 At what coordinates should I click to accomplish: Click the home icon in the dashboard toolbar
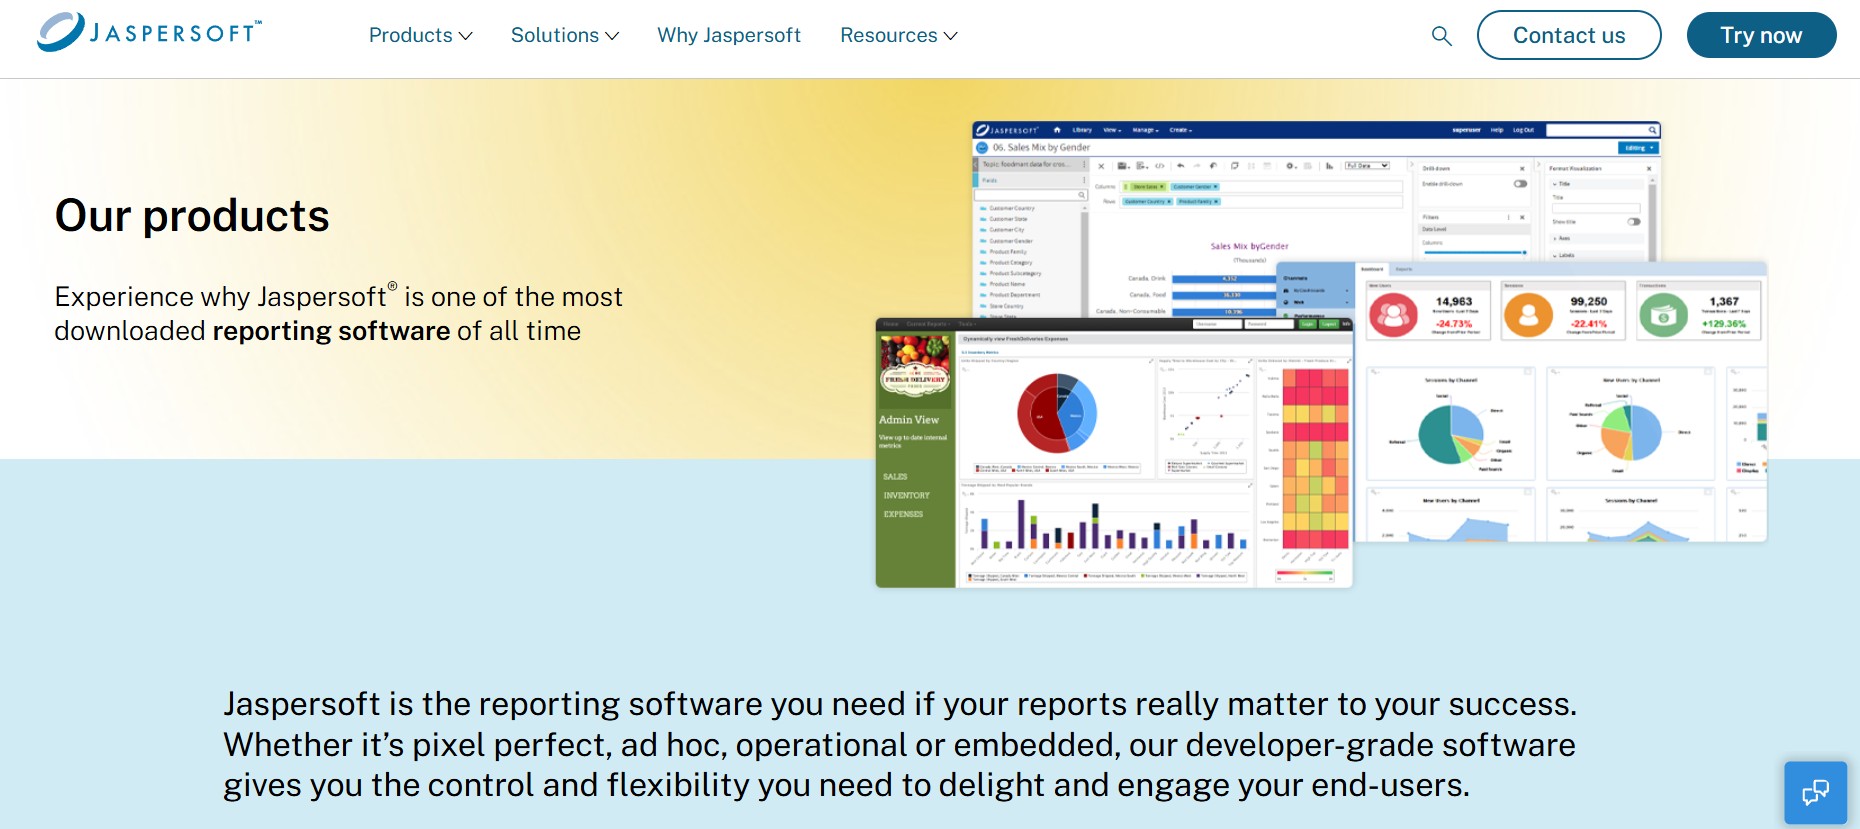(x=1057, y=130)
